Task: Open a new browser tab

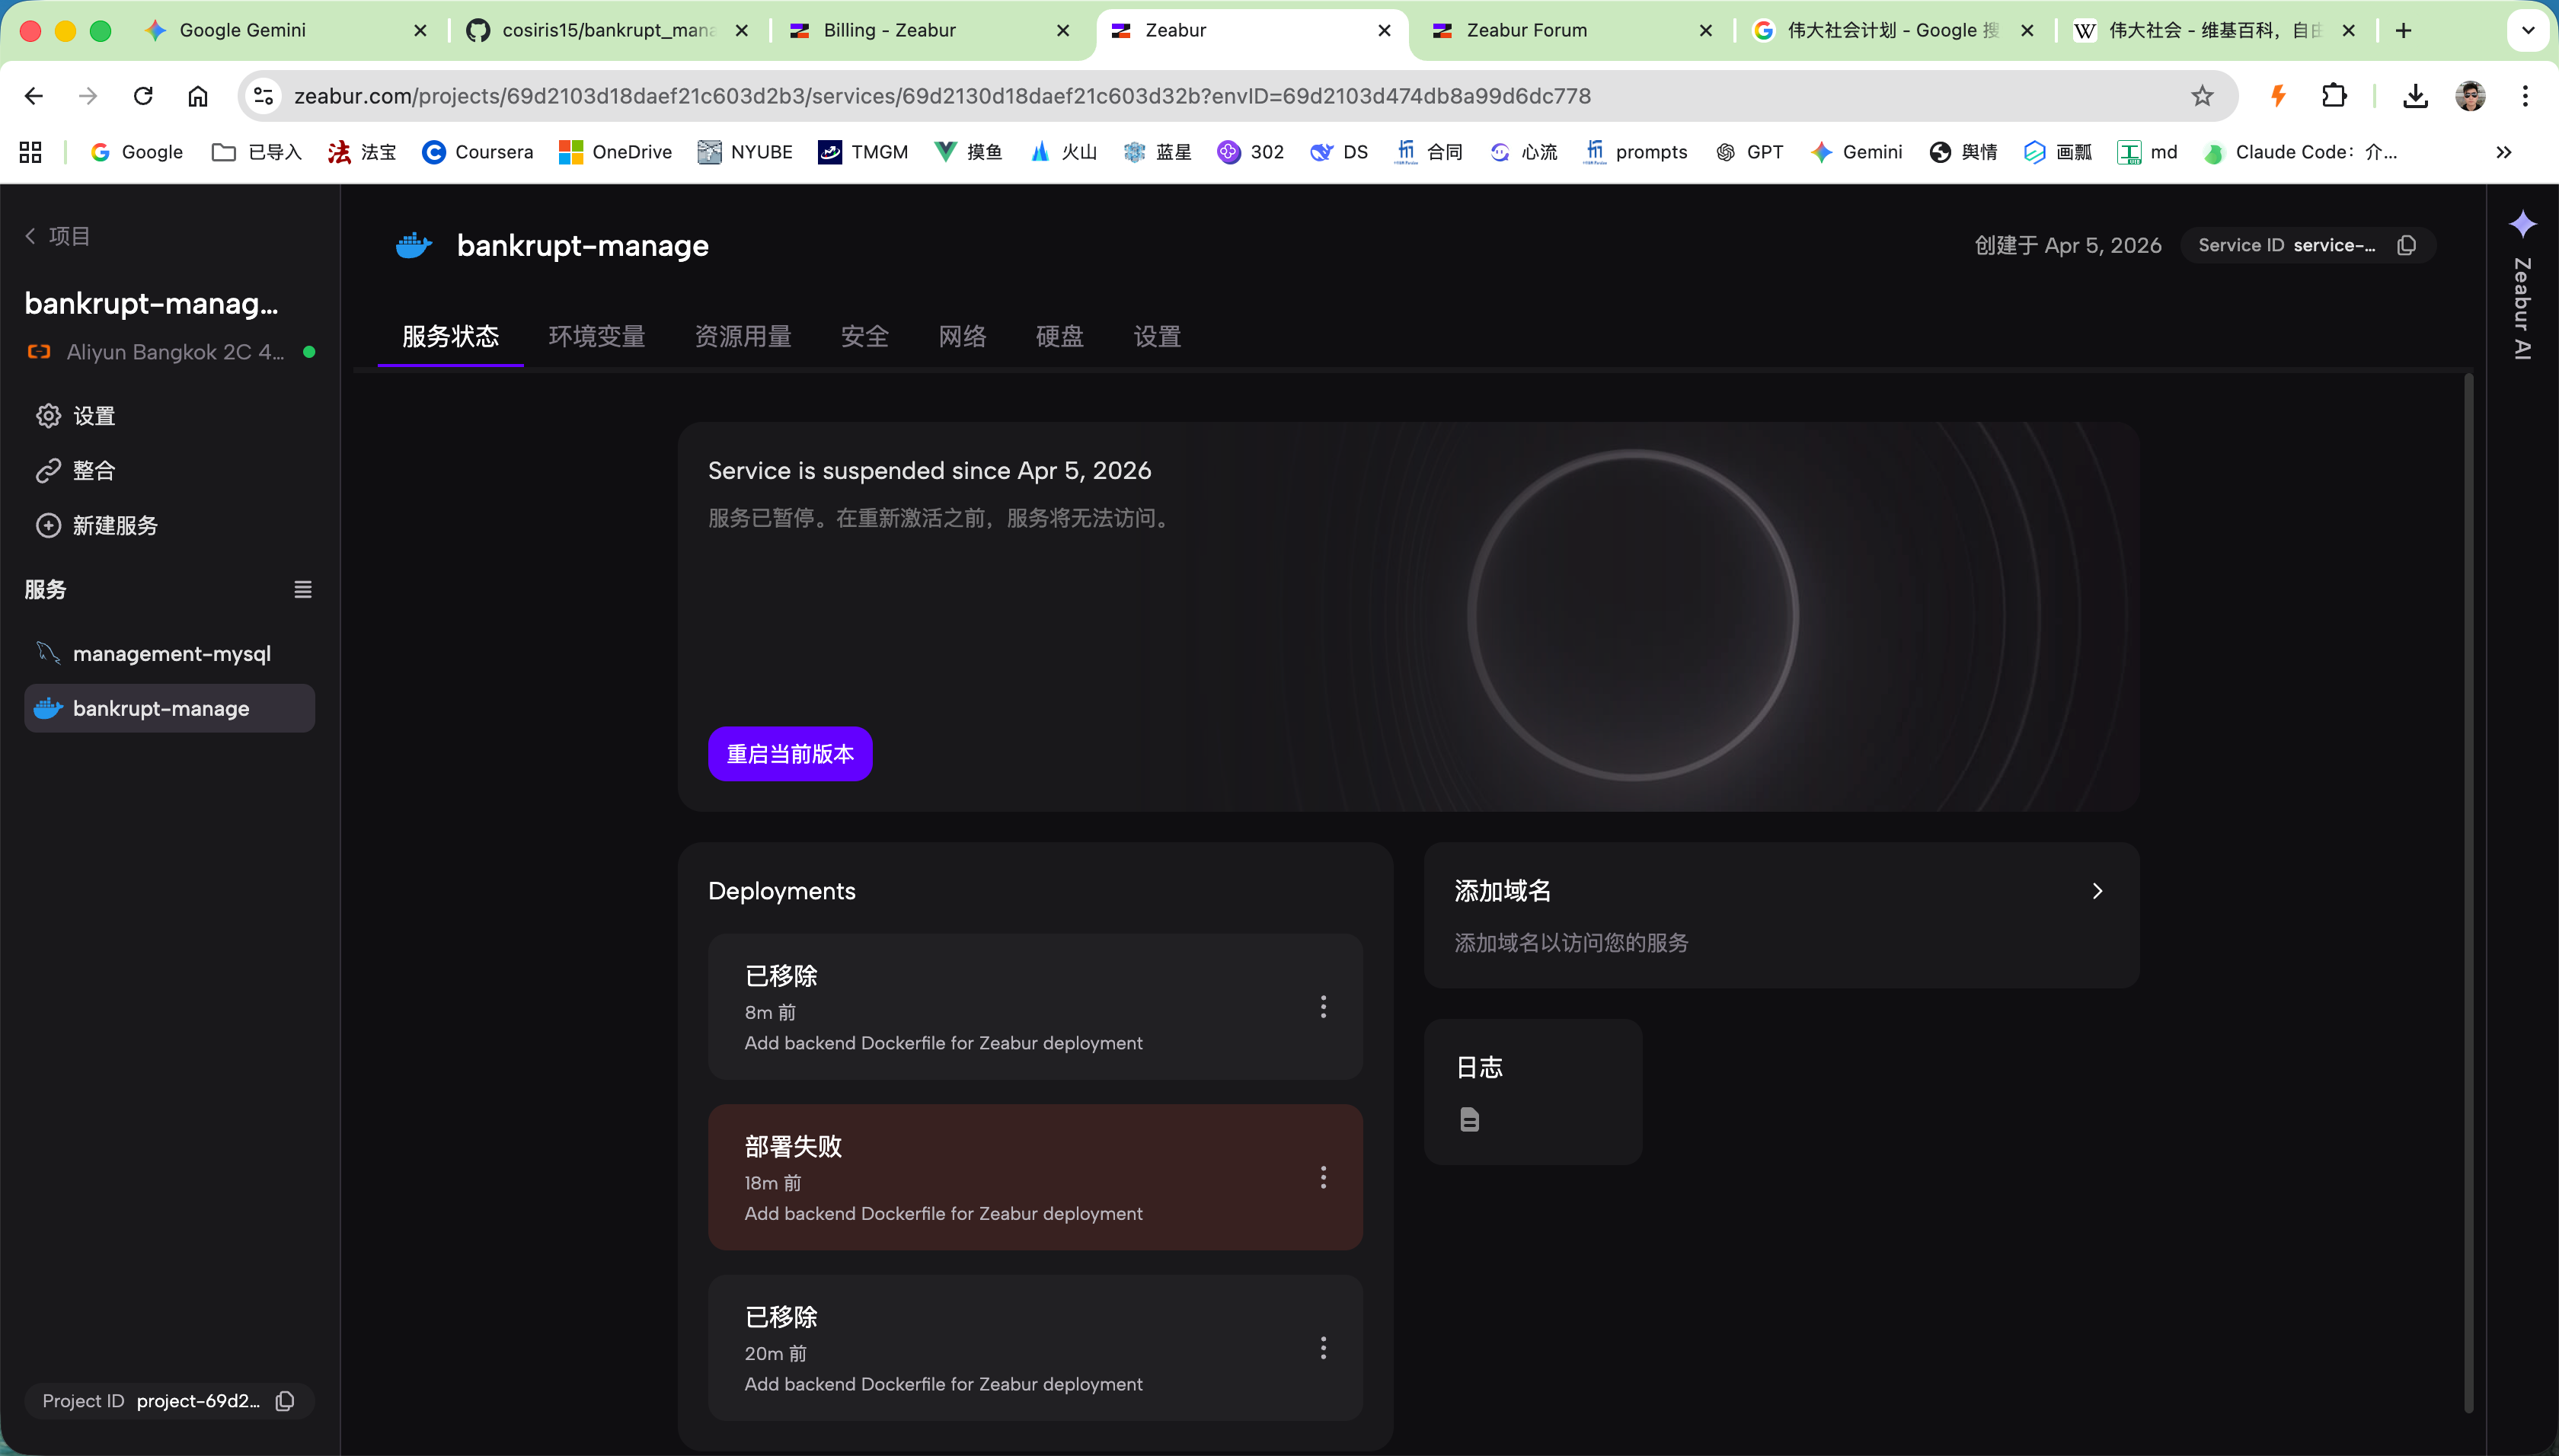Action: 2403,30
